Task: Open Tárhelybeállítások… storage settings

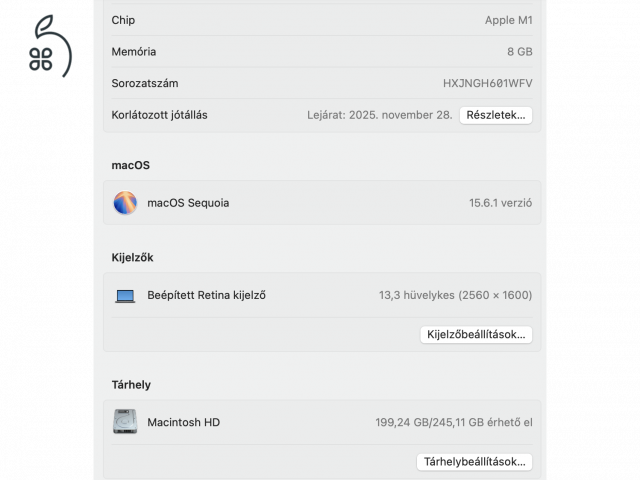Action: (x=474, y=462)
